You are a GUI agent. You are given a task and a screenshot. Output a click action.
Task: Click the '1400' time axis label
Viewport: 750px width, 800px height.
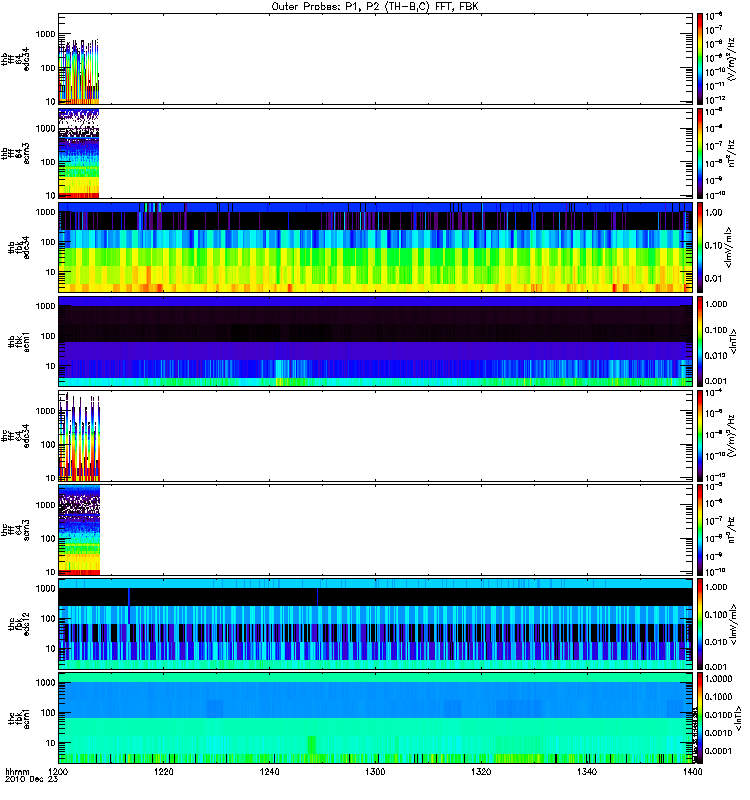[x=692, y=771]
